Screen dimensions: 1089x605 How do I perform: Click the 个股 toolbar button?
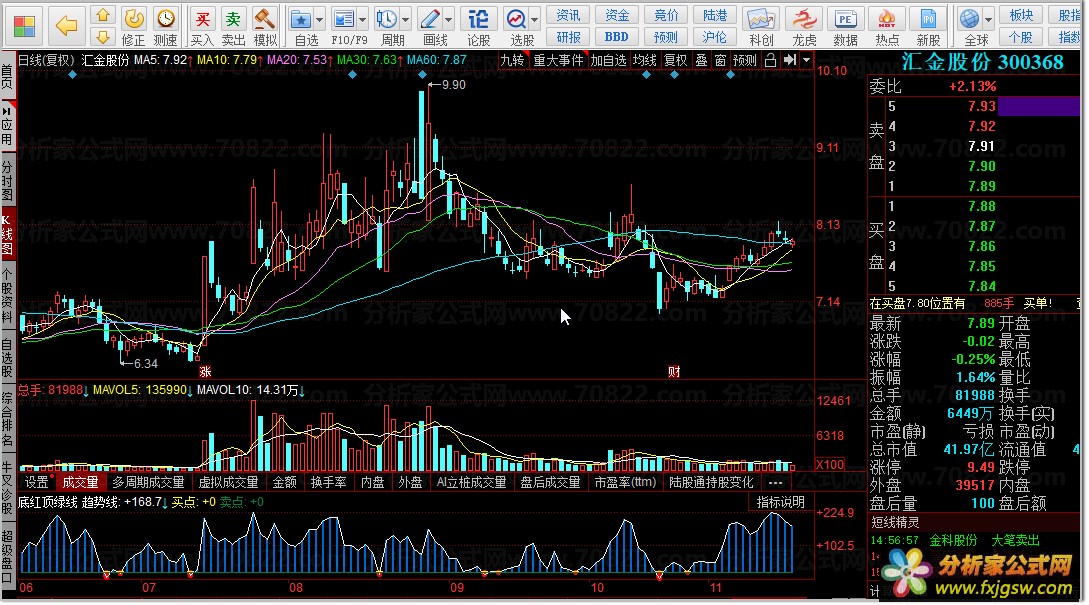click(x=1021, y=37)
